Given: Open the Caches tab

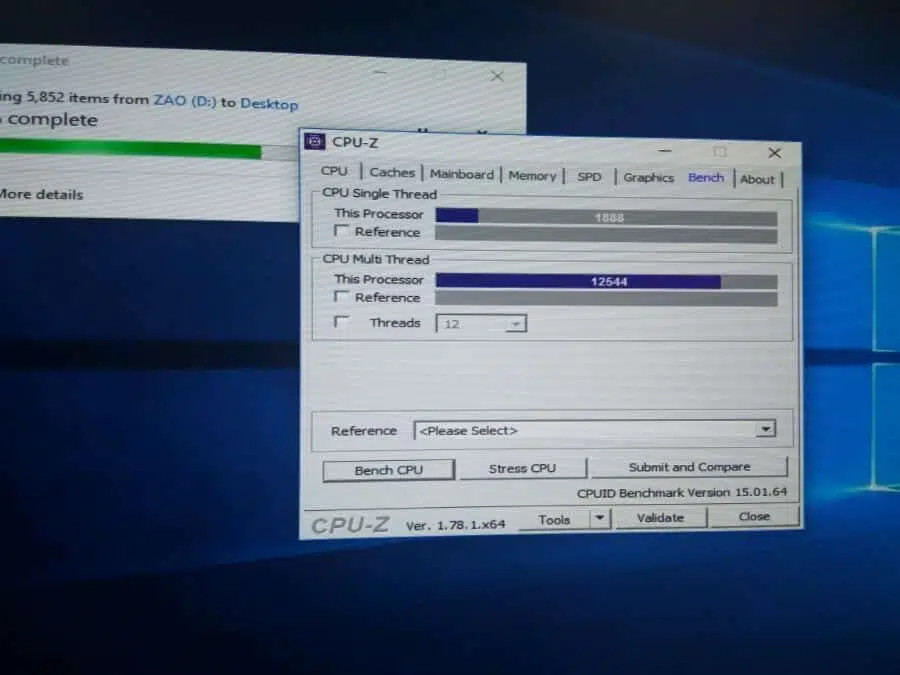Looking at the screenshot, I should point(392,172).
